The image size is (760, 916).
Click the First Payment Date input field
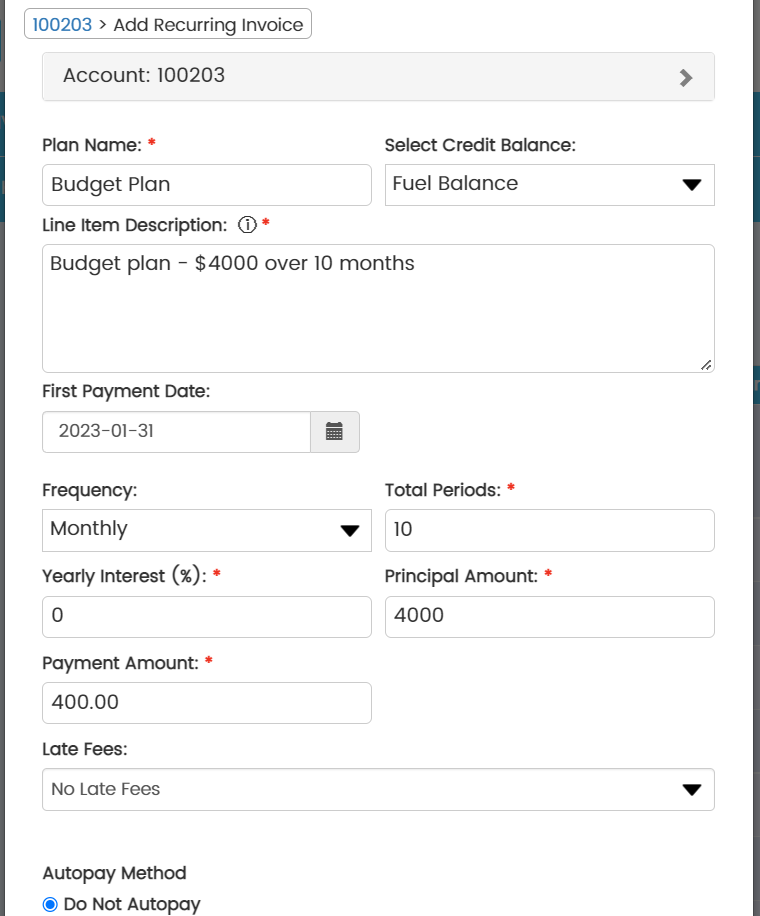pyautogui.click(x=176, y=432)
